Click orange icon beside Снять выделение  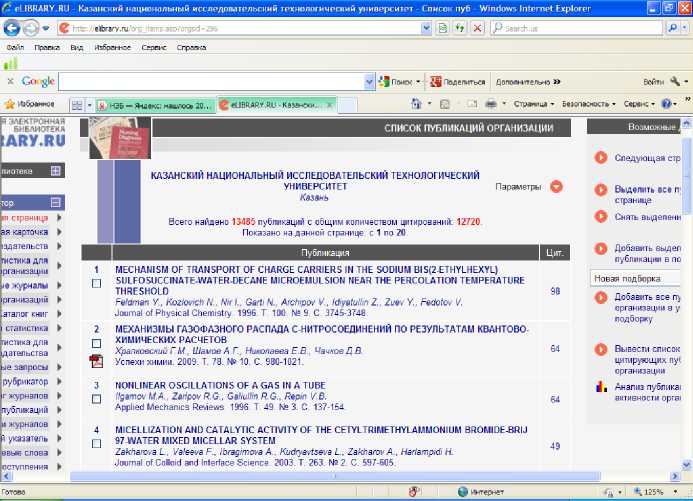tap(601, 216)
